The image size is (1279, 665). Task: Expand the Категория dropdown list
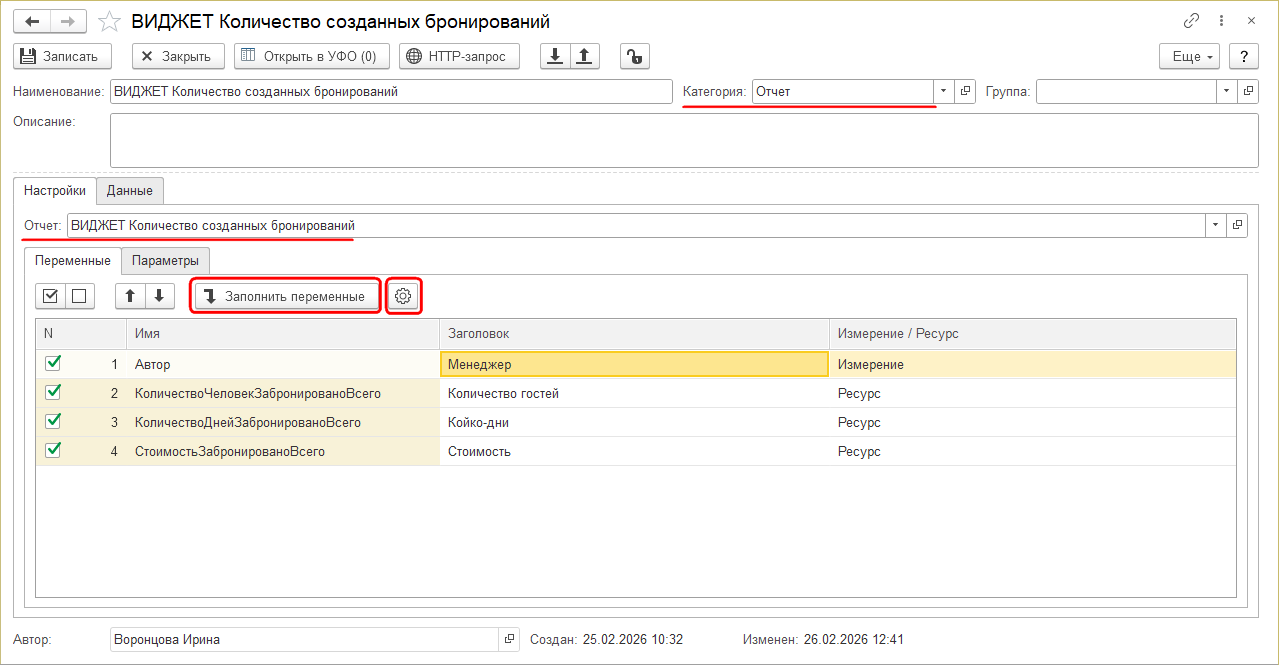point(944,92)
